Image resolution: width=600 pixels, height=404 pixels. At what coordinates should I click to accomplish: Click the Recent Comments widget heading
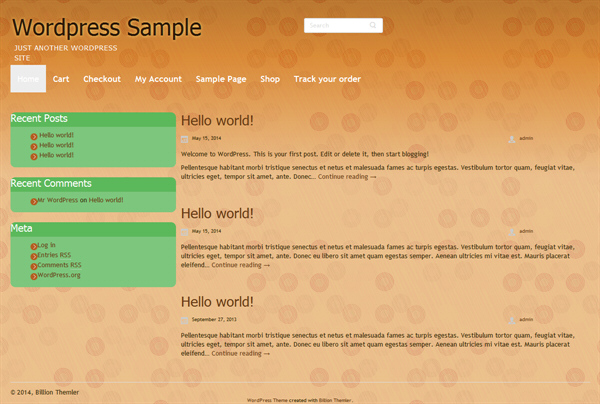point(51,184)
